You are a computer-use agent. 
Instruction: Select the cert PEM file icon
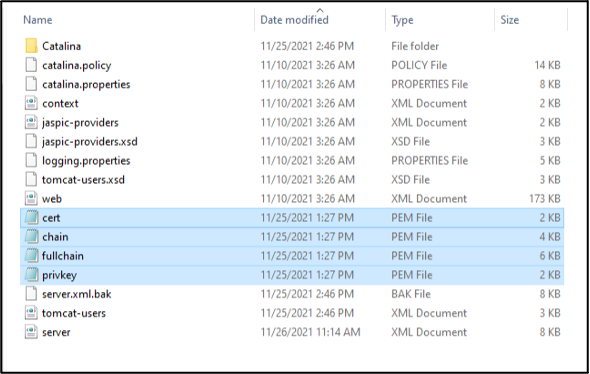pos(32,217)
